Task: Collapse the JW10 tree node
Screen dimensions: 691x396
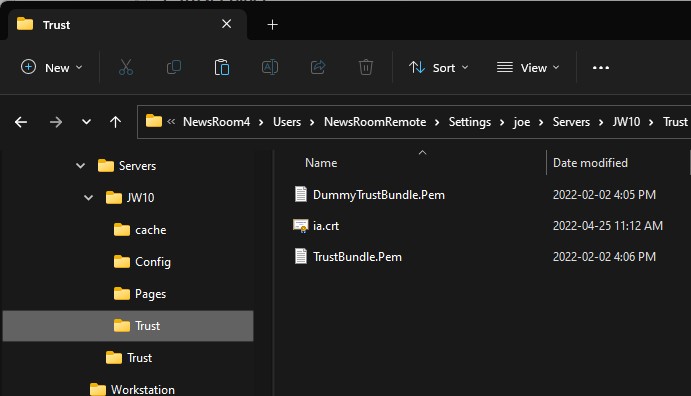Action: 89,198
